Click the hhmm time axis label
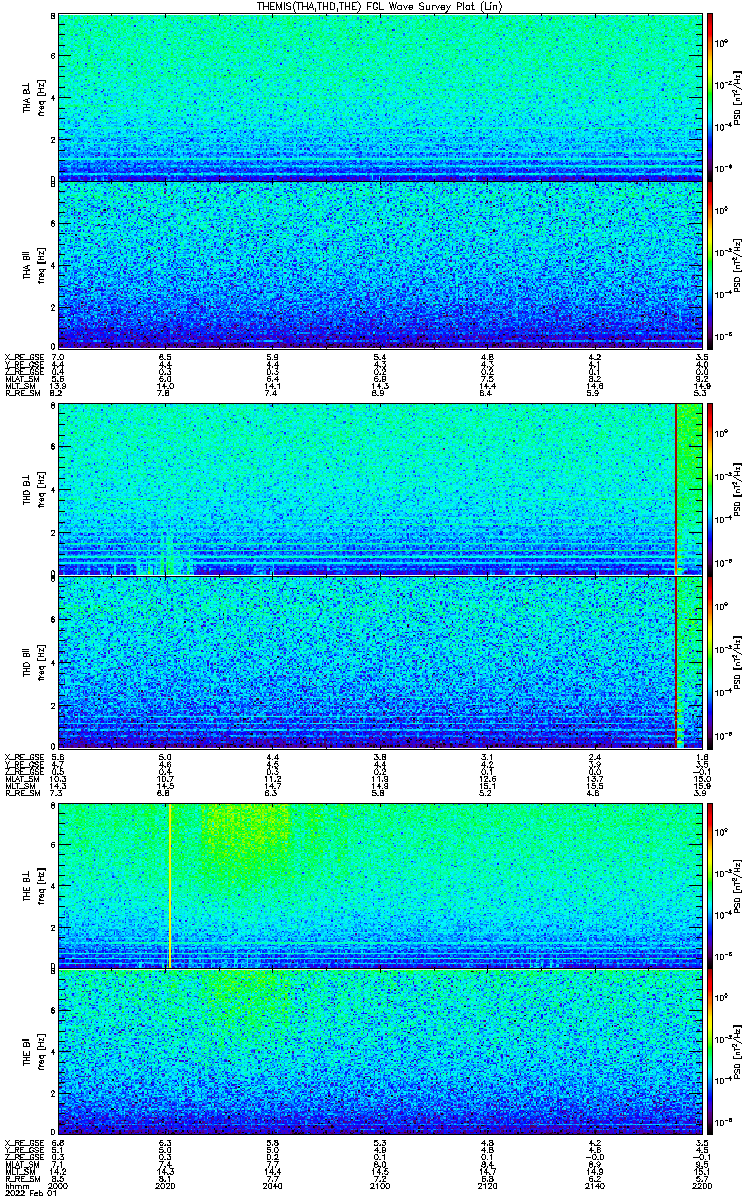The image size is (750, 1200). 15,1186
